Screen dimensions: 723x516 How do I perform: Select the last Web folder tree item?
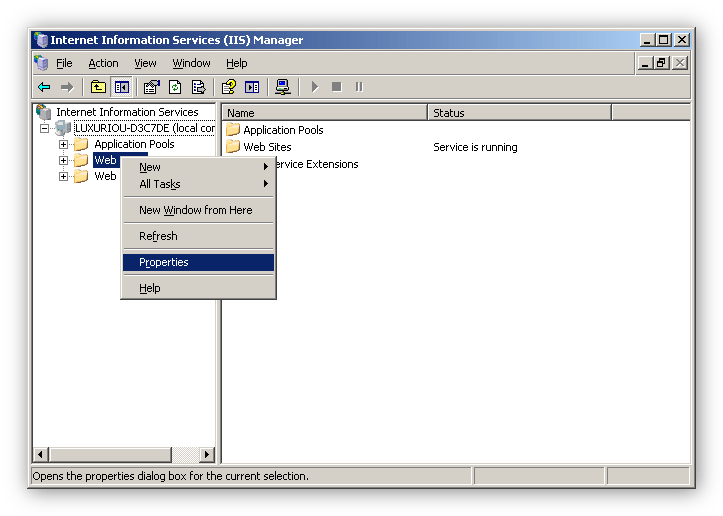coord(105,176)
